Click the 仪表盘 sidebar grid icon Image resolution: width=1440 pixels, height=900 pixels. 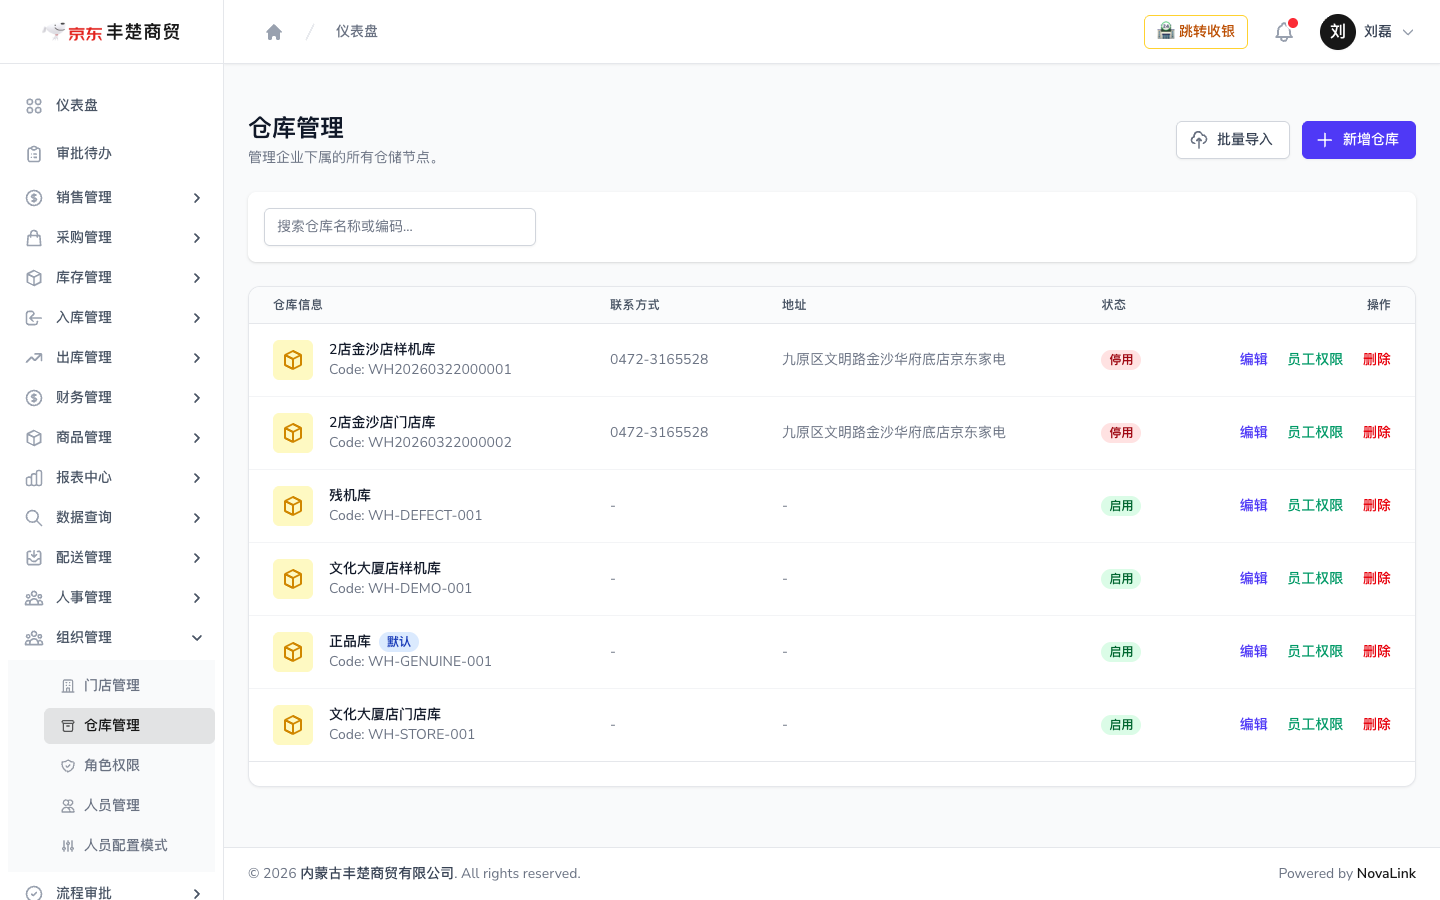tap(34, 106)
